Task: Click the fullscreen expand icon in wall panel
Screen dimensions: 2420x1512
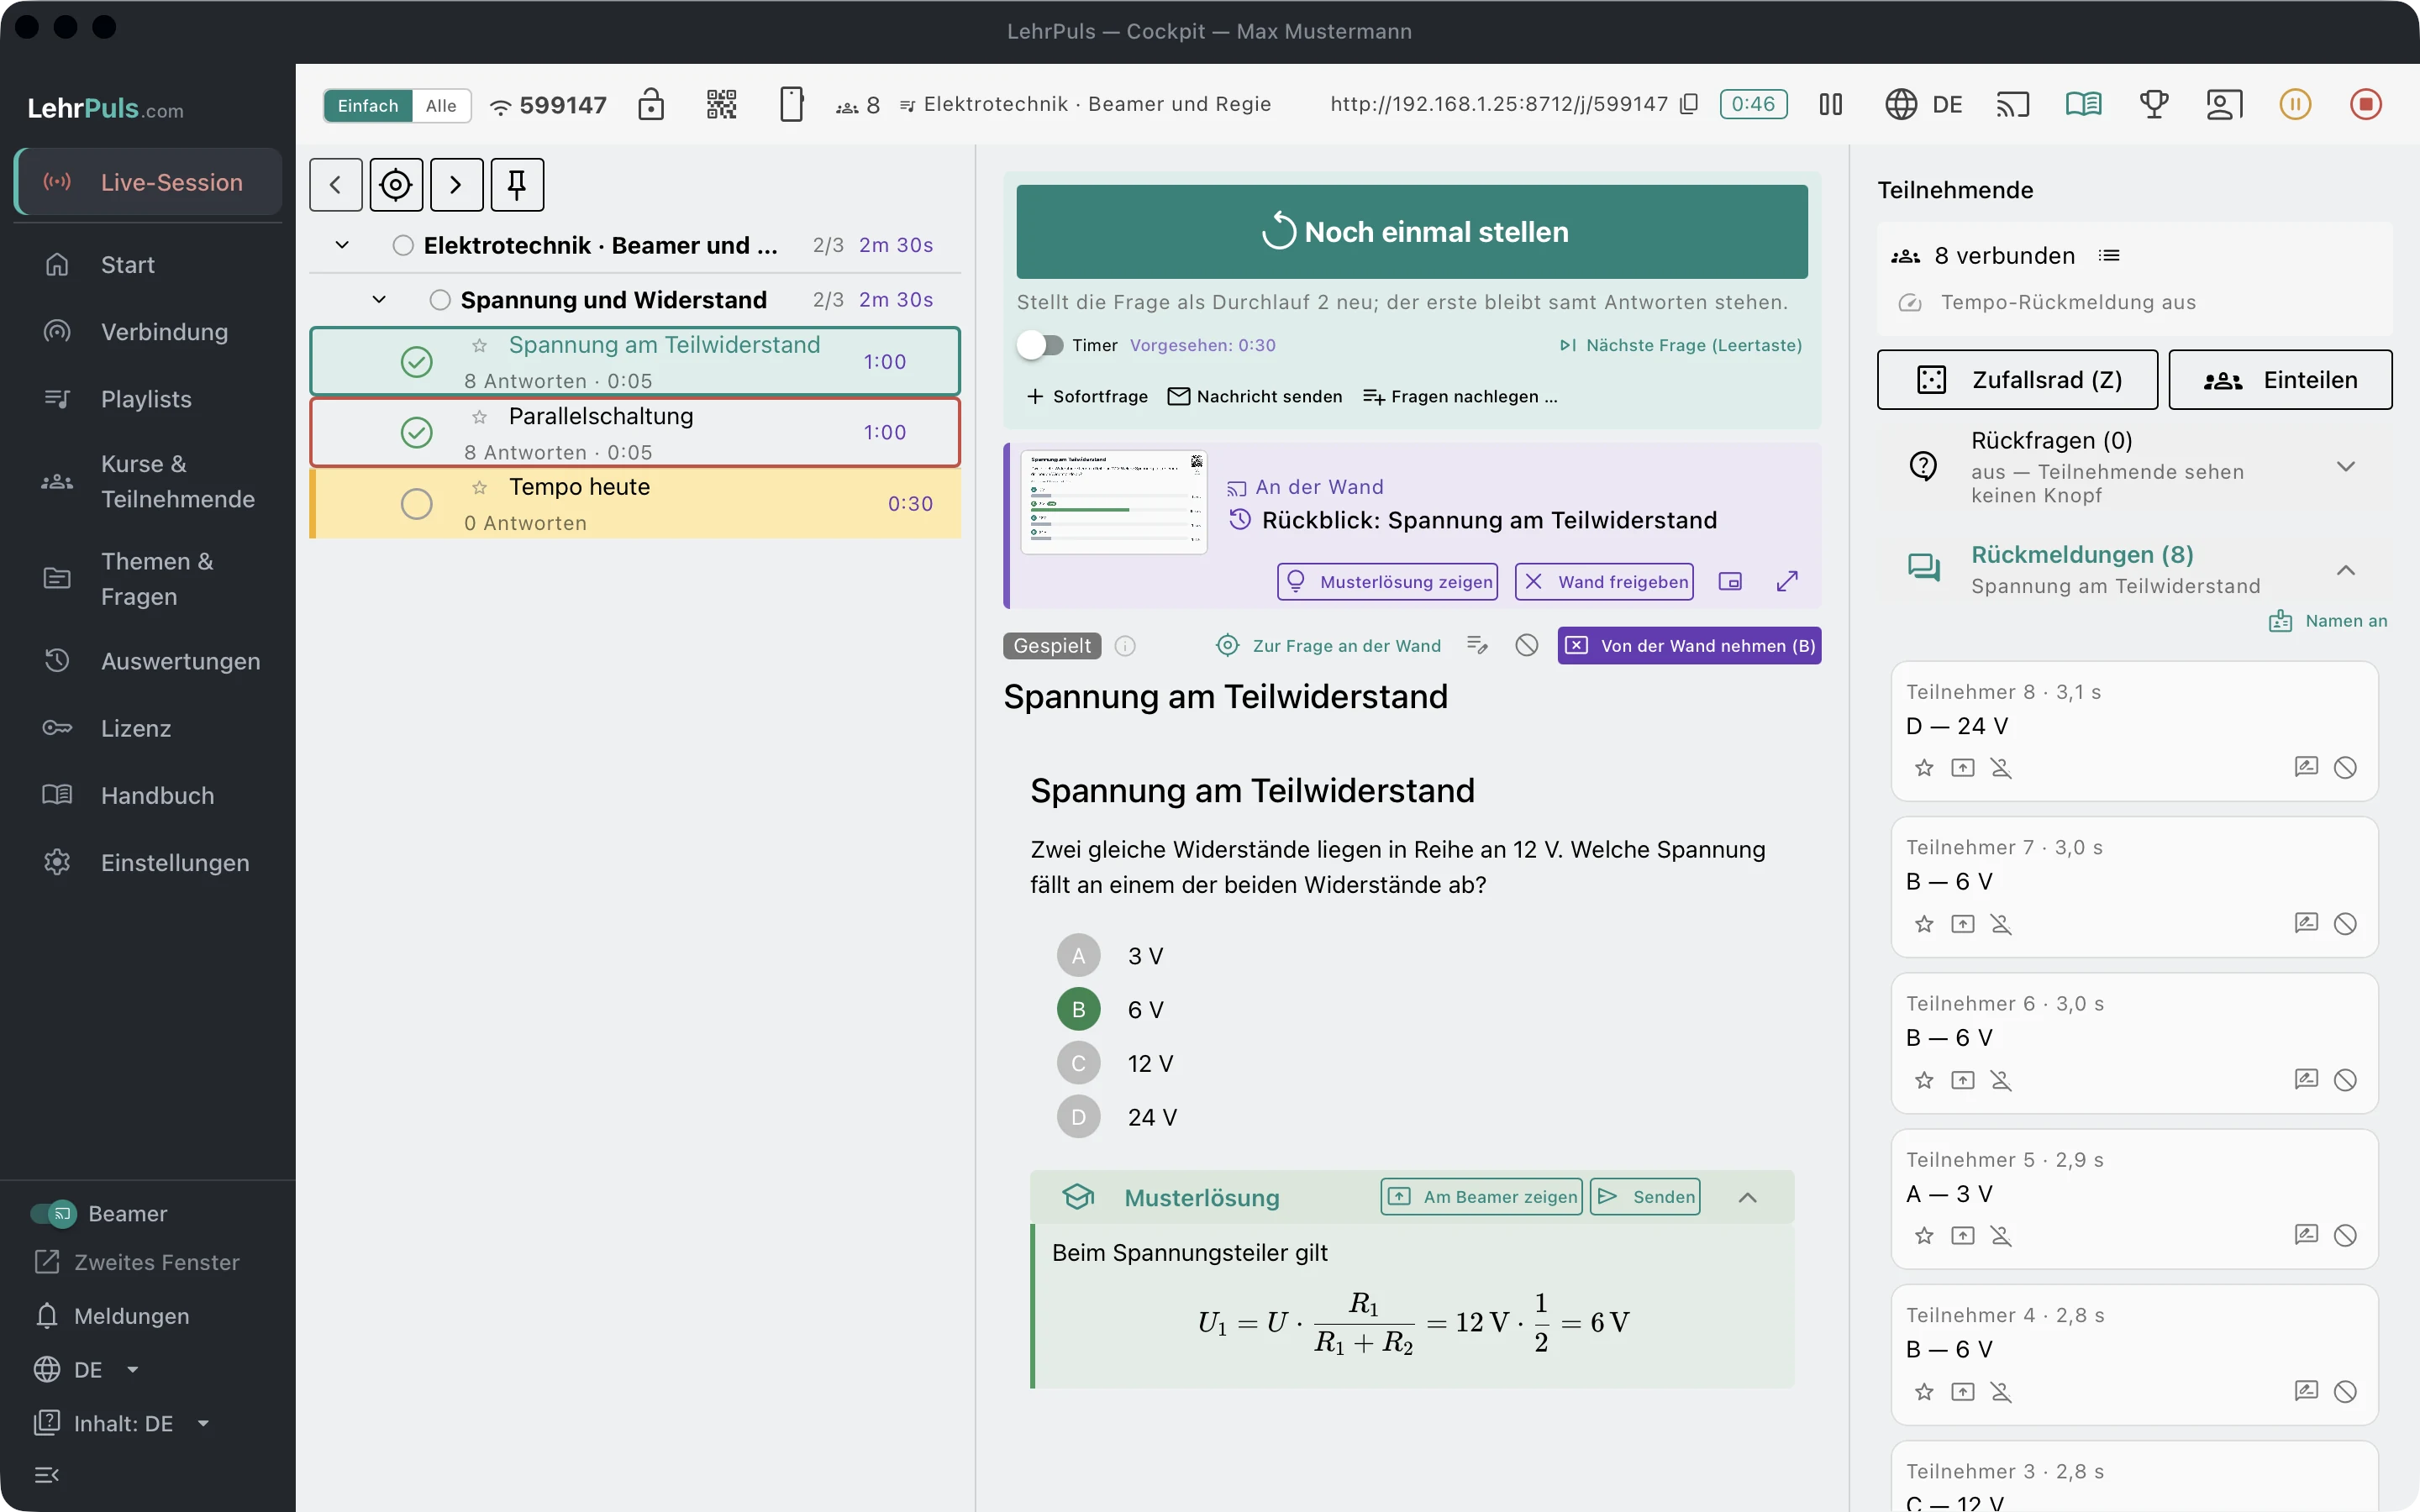Action: click(1787, 581)
